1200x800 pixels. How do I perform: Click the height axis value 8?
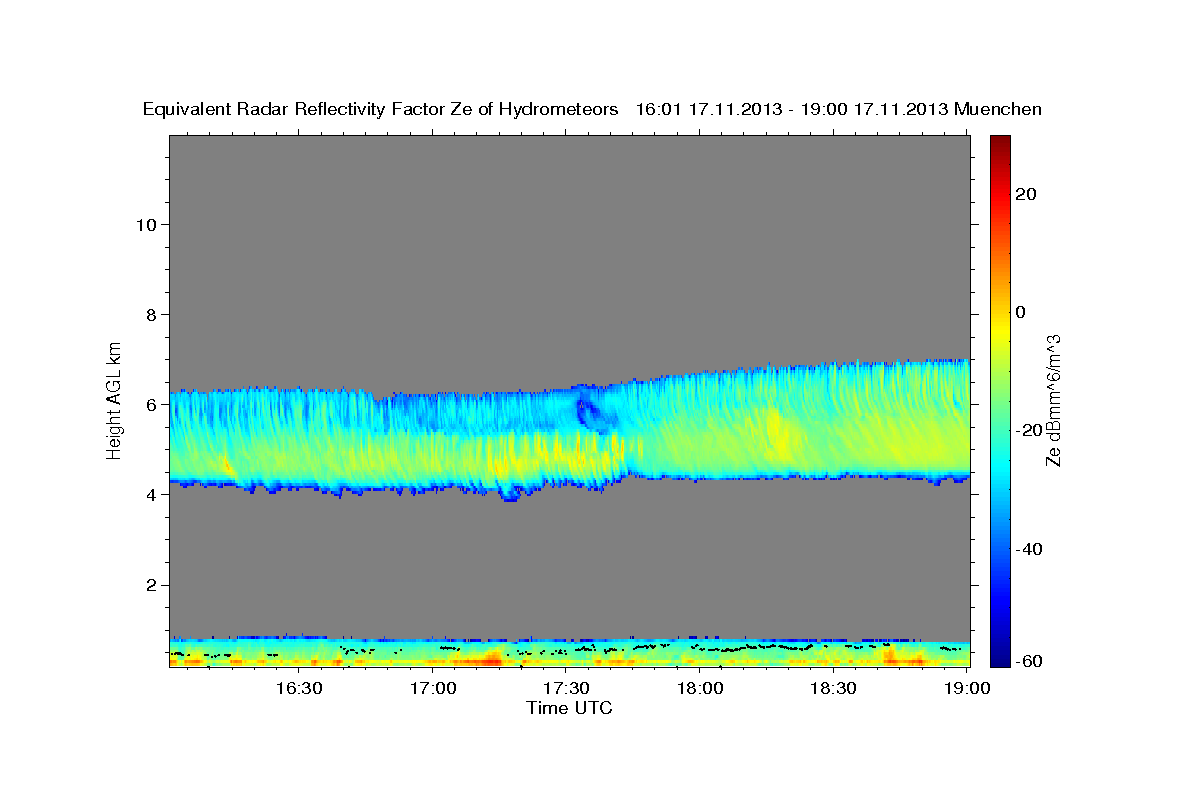(x=150, y=314)
